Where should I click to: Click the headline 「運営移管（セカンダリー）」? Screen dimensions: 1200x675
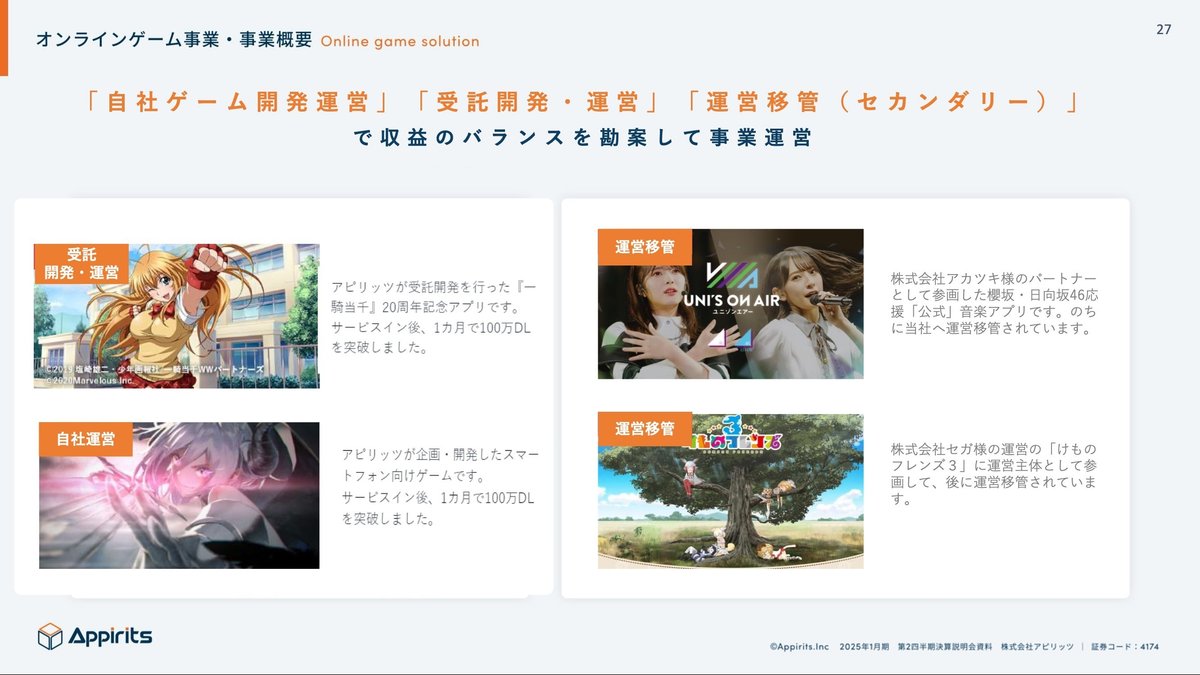882,103
